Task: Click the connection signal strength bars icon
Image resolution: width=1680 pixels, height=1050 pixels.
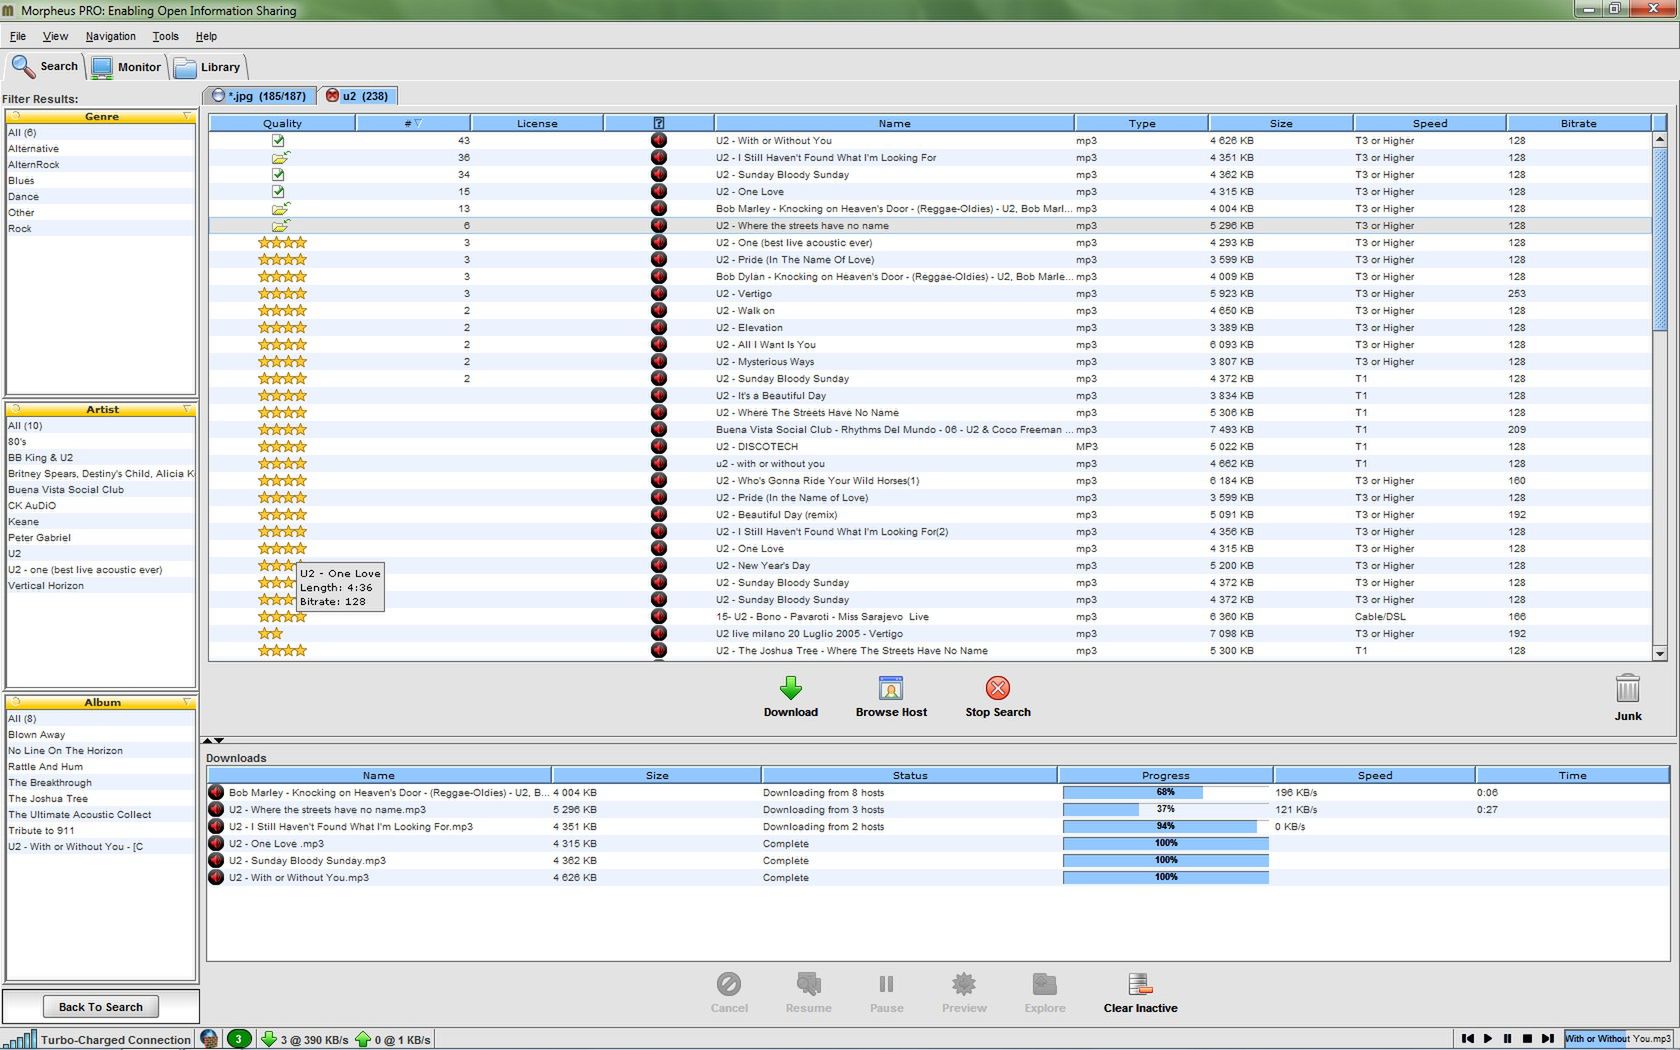Action: [x=20, y=1039]
